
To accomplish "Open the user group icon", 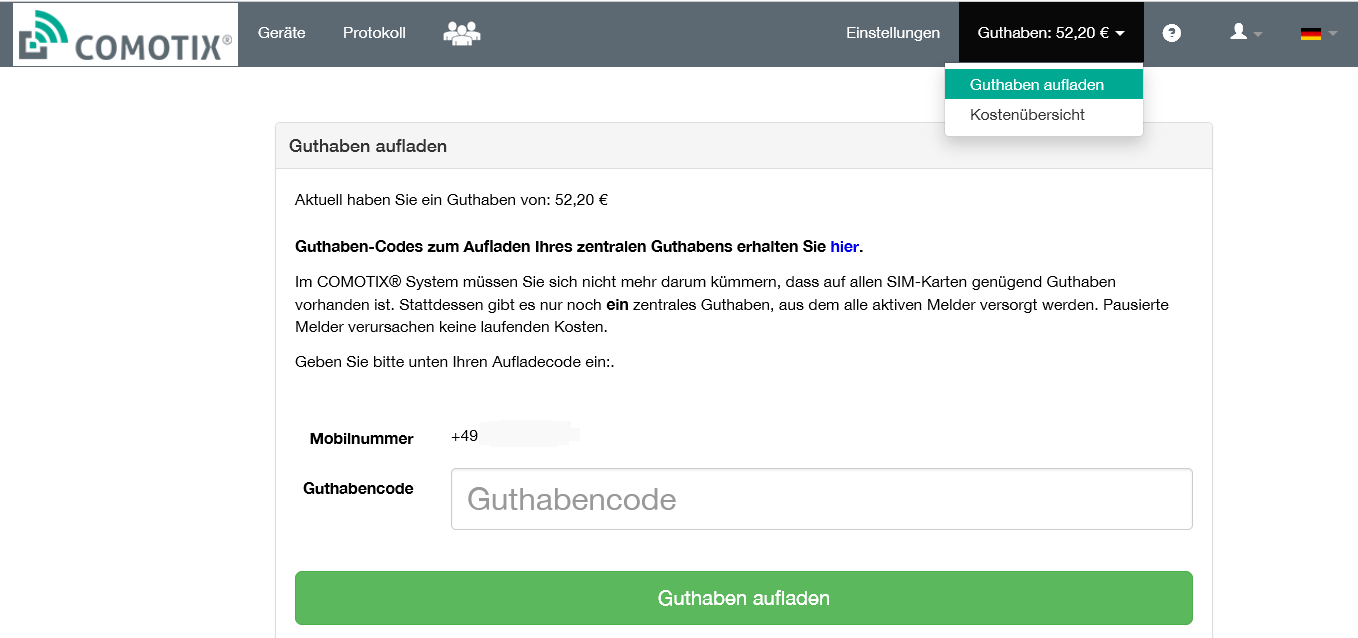I will pos(461,33).
